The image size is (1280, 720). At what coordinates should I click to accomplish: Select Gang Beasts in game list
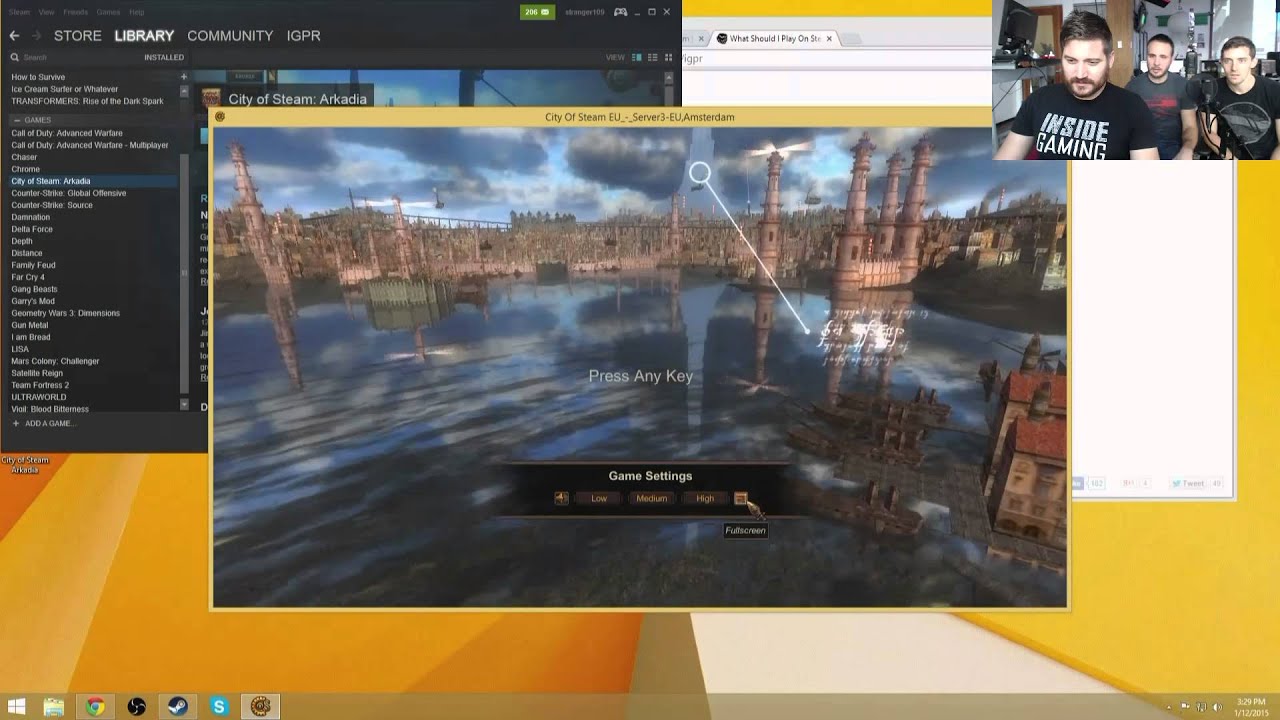tap(35, 289)
